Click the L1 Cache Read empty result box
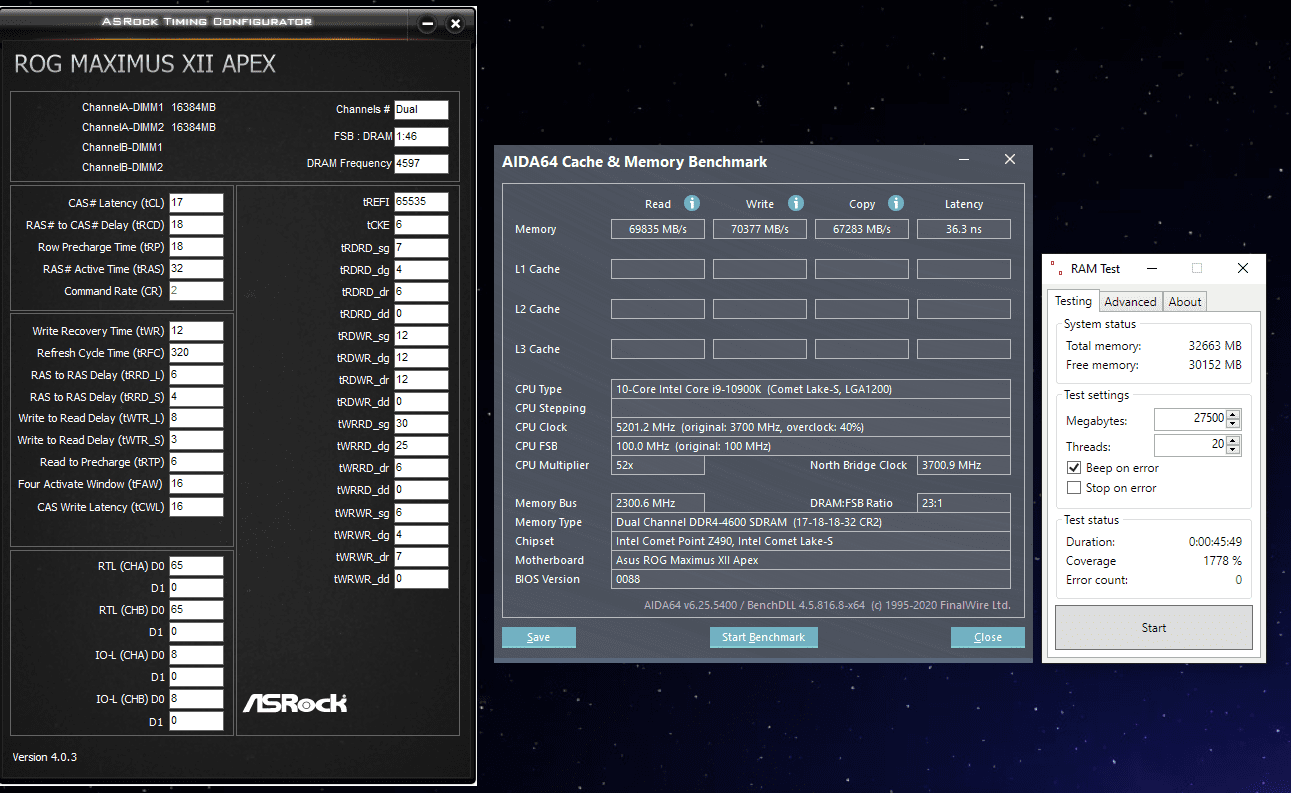The image size is (1291, 793). [658, 269]
